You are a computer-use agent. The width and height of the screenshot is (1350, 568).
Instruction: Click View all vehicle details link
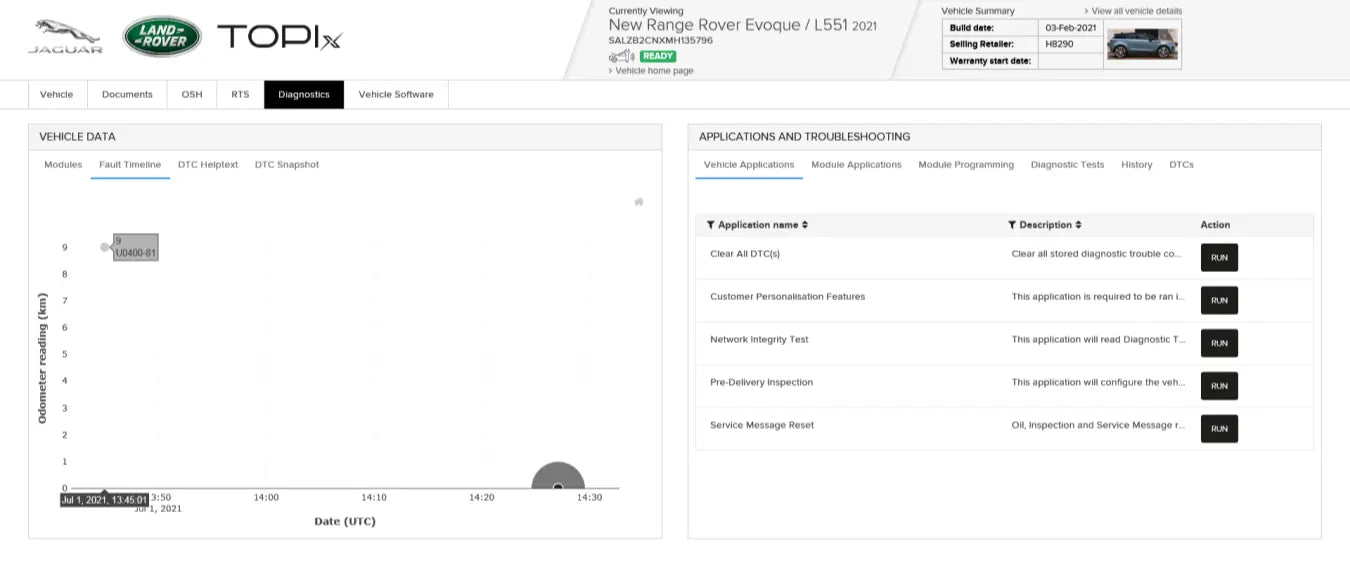1135,11
